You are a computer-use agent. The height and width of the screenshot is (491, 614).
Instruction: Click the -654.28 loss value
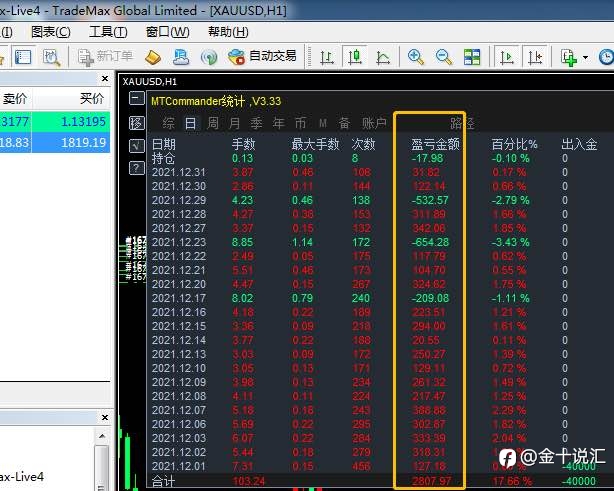[x=430, y=242]
